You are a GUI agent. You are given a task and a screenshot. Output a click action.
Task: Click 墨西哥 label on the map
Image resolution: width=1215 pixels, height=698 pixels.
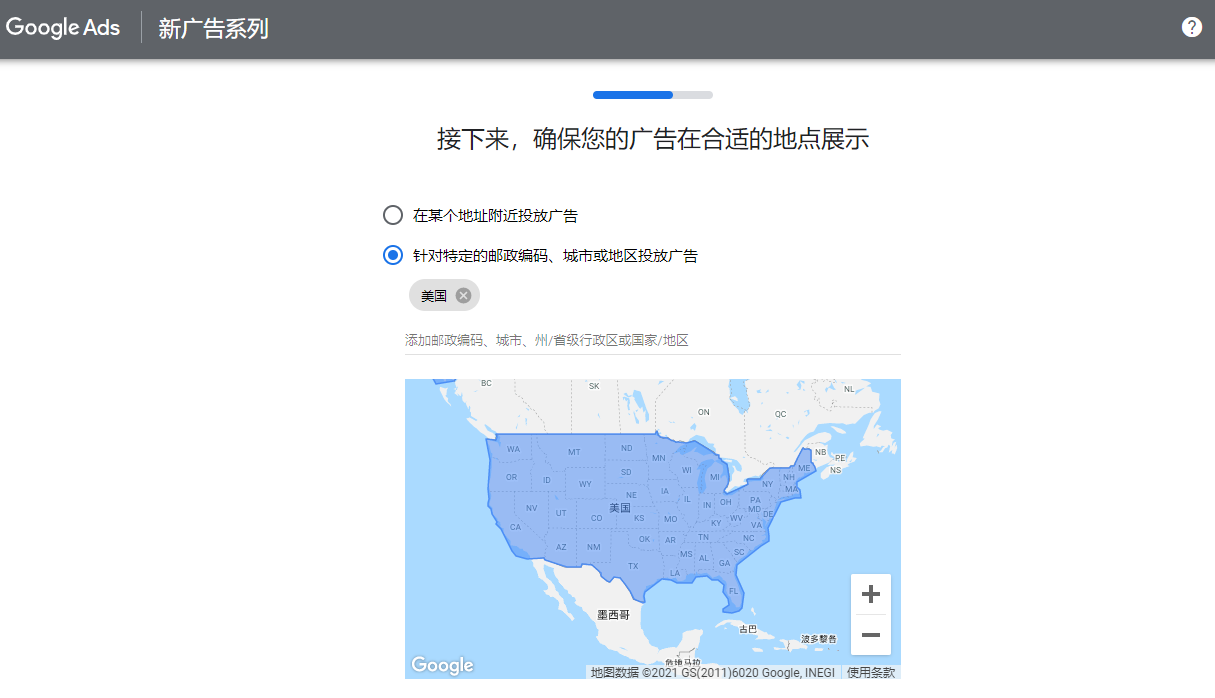coord(613,615)
